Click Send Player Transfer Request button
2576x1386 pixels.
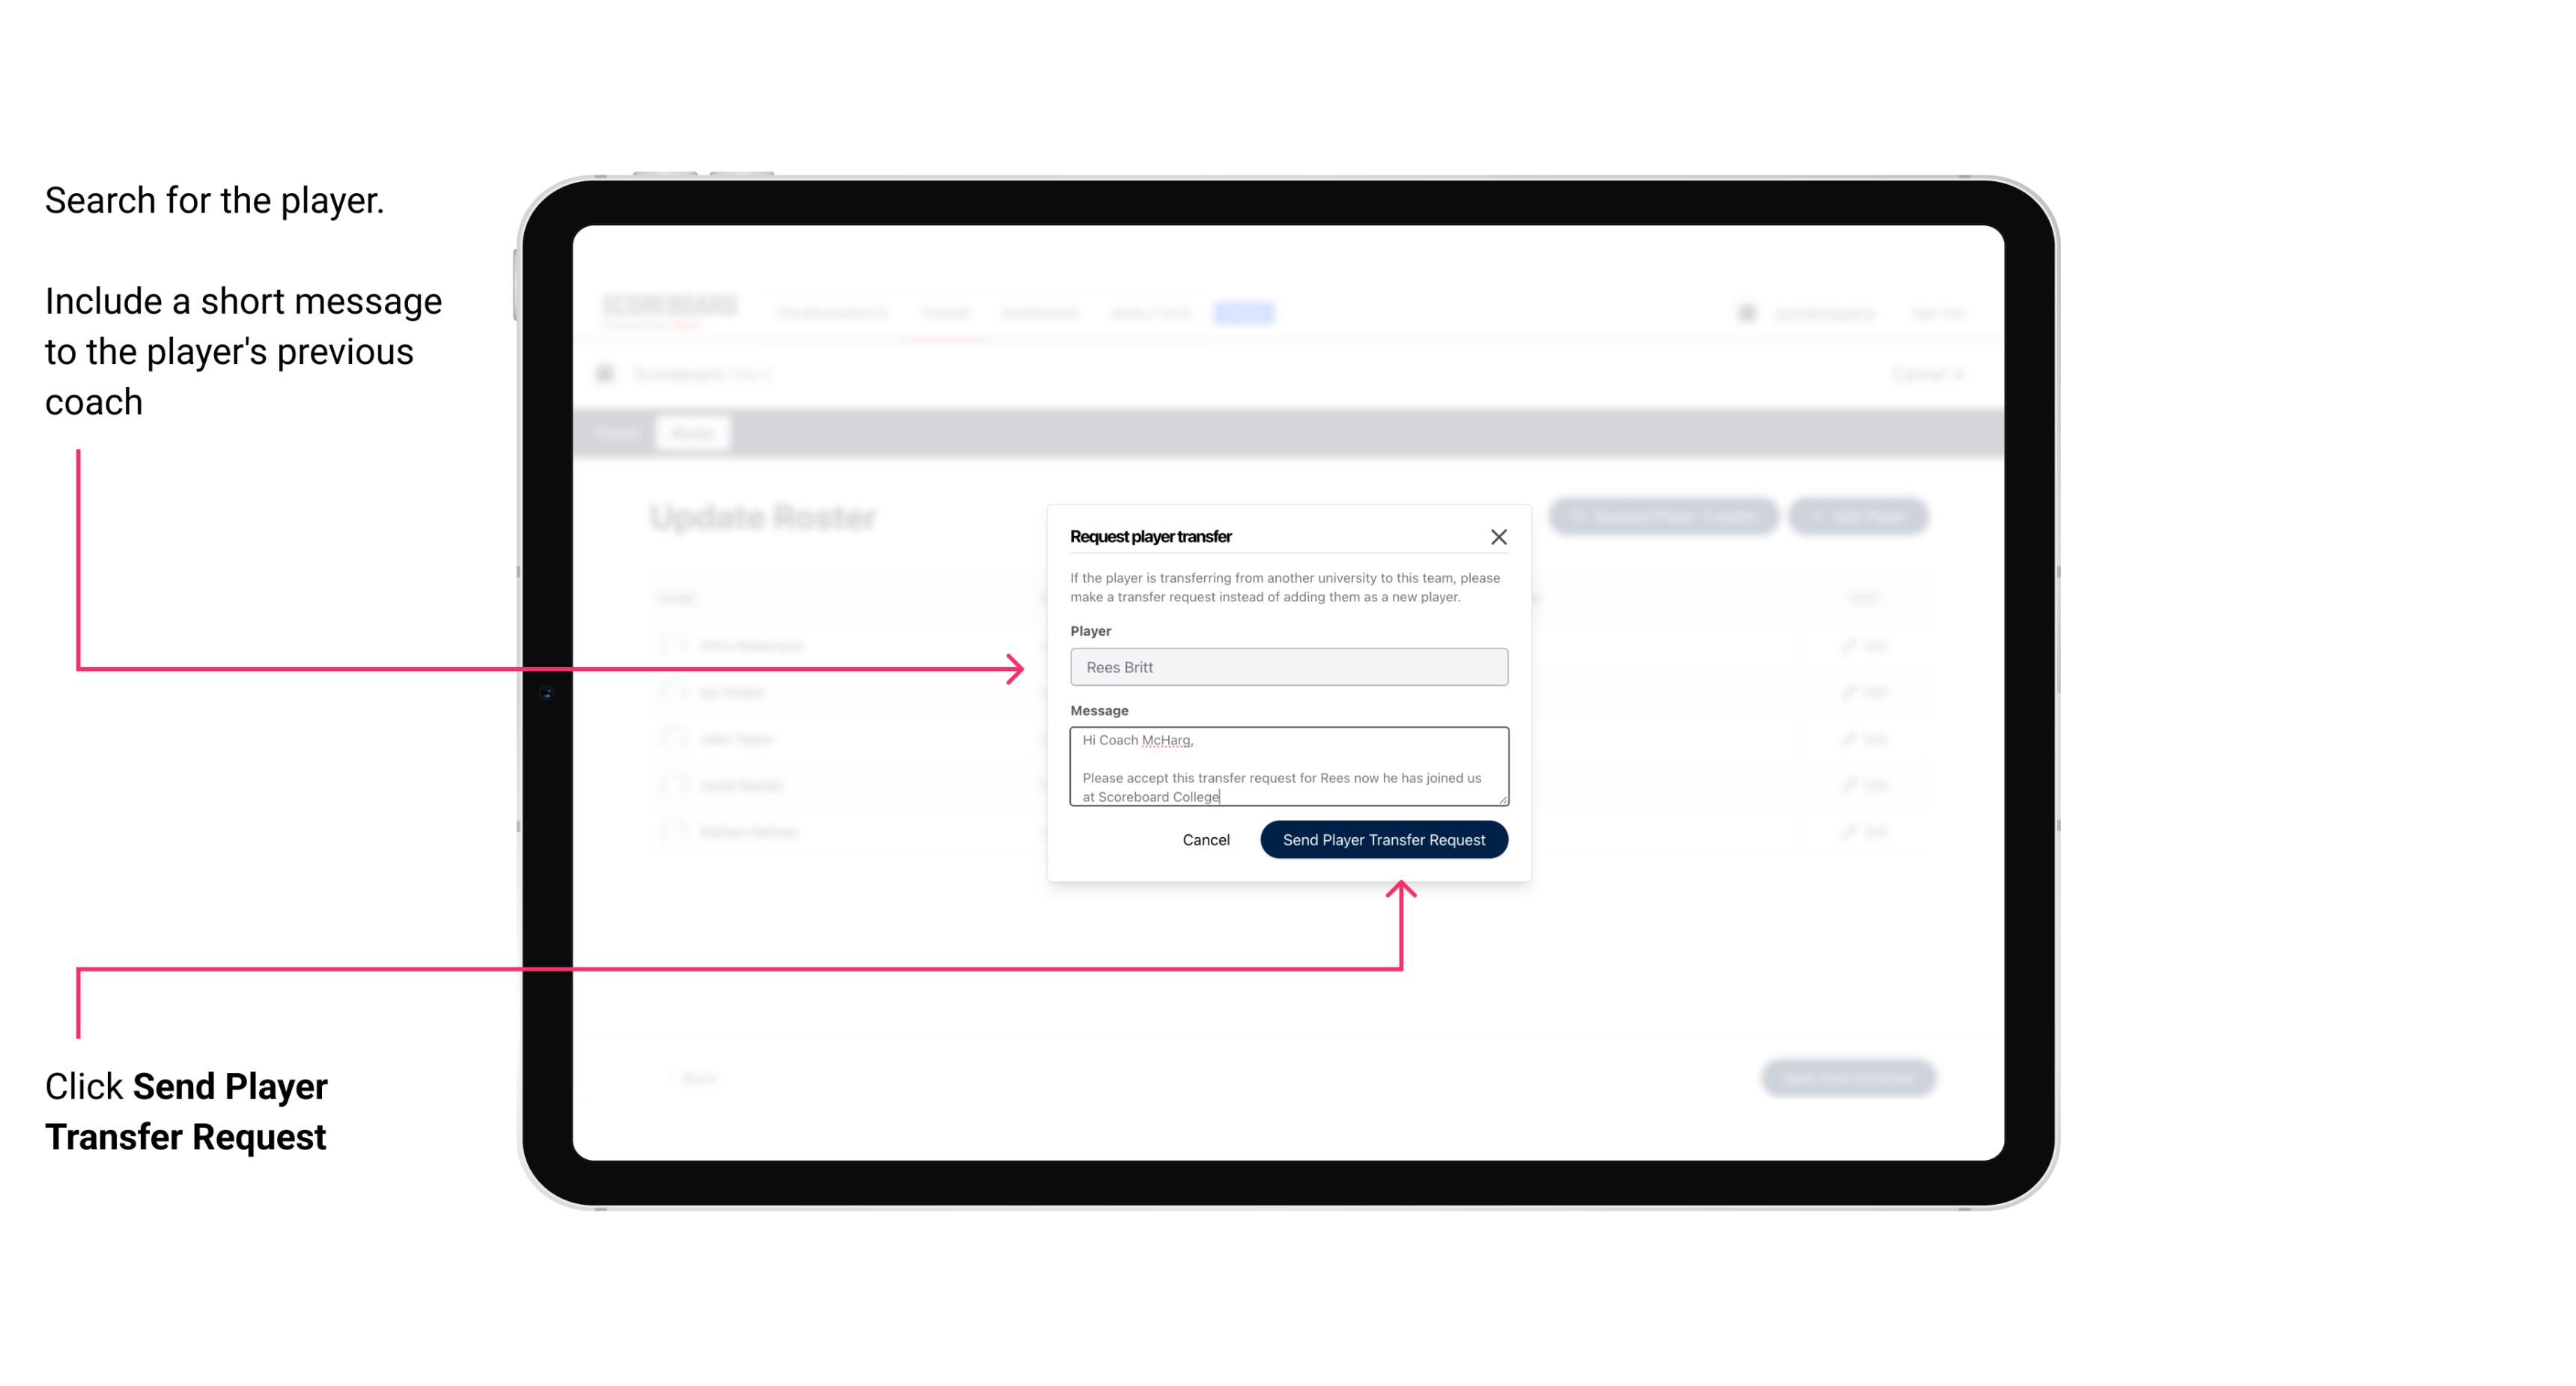click(1383, 838)
